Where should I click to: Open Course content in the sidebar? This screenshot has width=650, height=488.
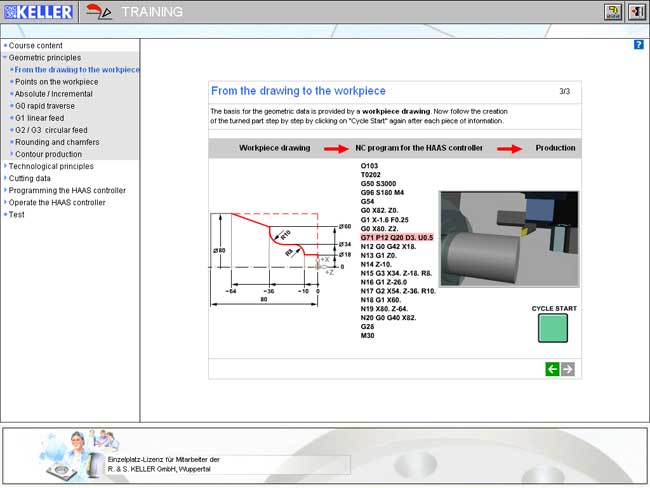point(35,46)
